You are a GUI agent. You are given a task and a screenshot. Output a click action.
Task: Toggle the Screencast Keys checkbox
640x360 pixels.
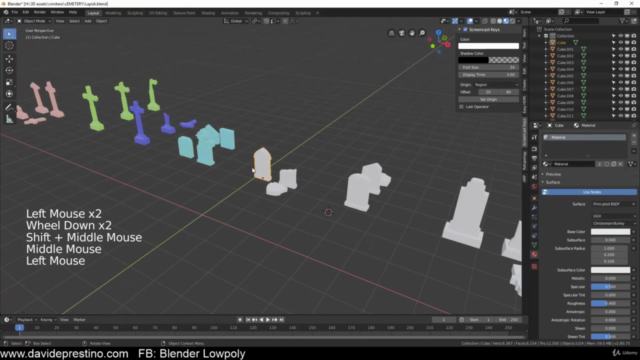click(x=465, y=29)
